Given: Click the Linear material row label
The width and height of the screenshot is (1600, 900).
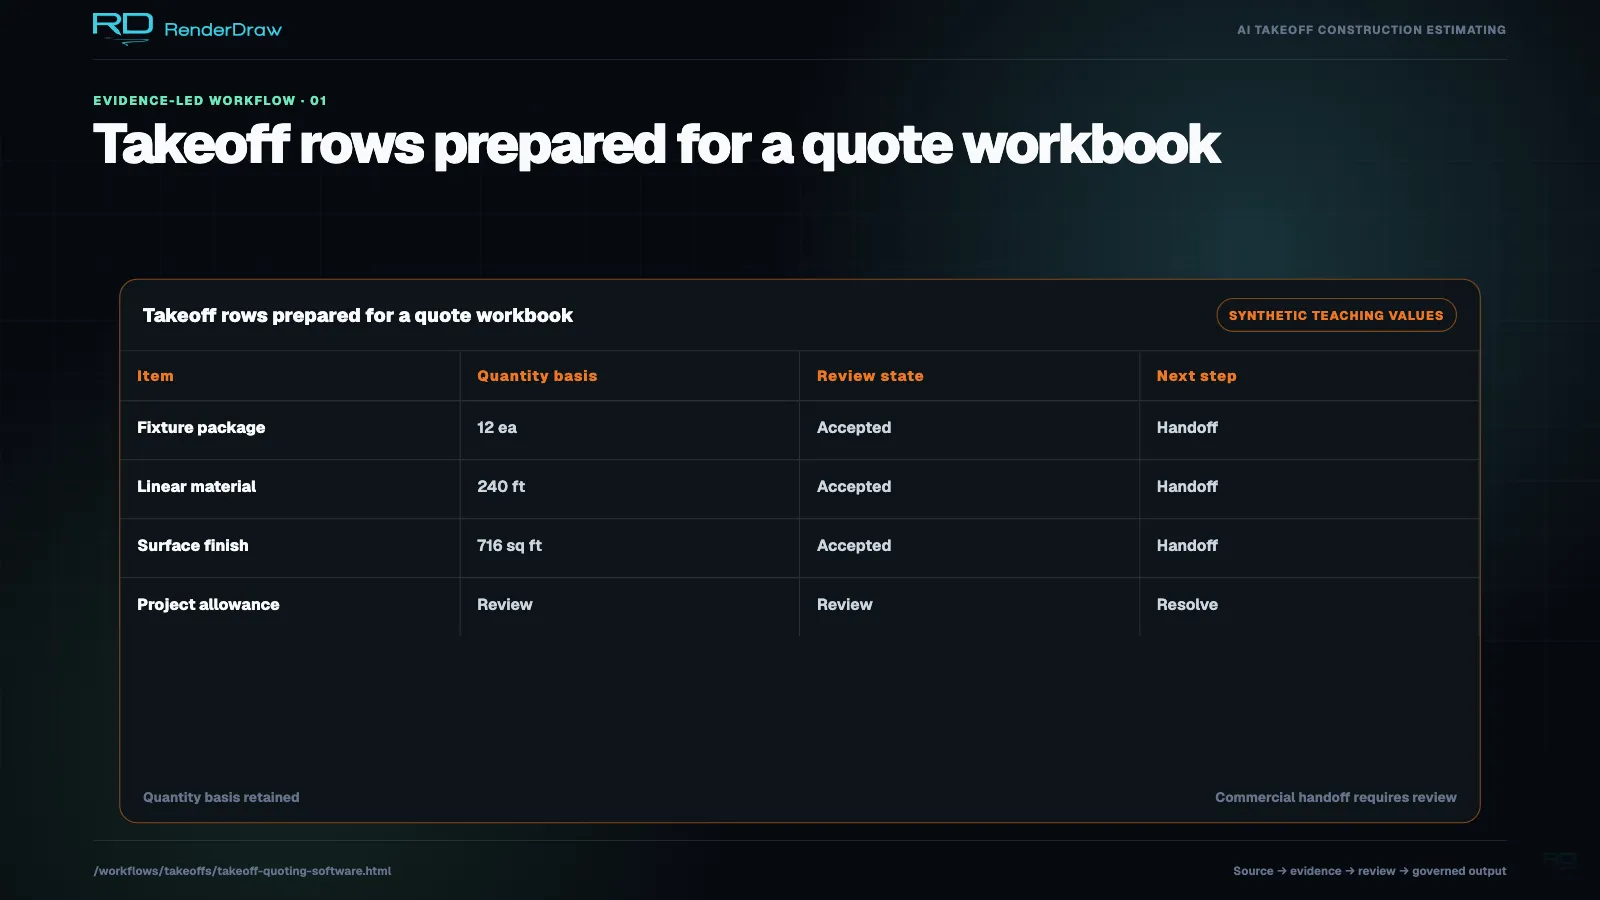Looking at the screenshot, I should tap(196, 487).
